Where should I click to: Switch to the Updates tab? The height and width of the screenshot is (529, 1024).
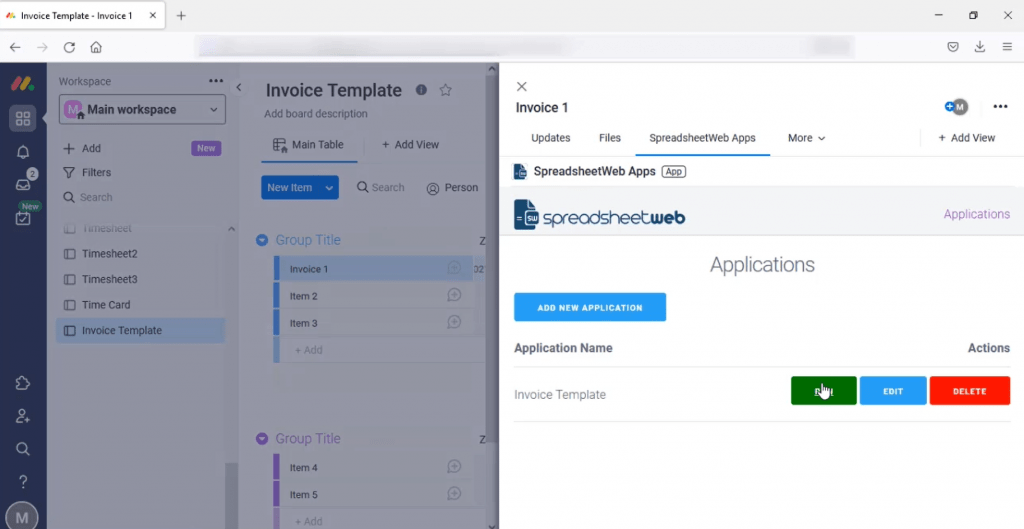(x=551, y=138)
